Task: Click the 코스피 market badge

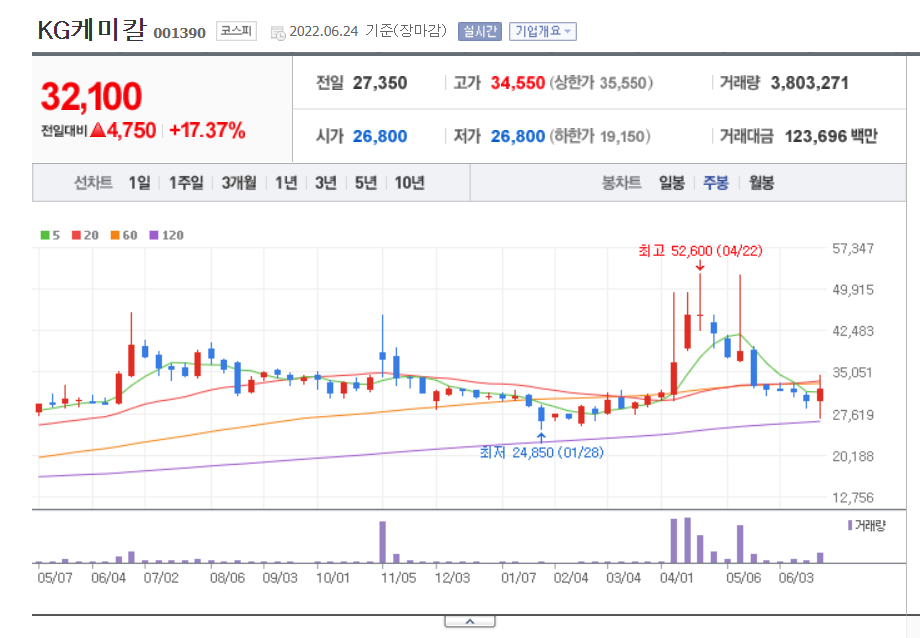Action: click(236, 31)
